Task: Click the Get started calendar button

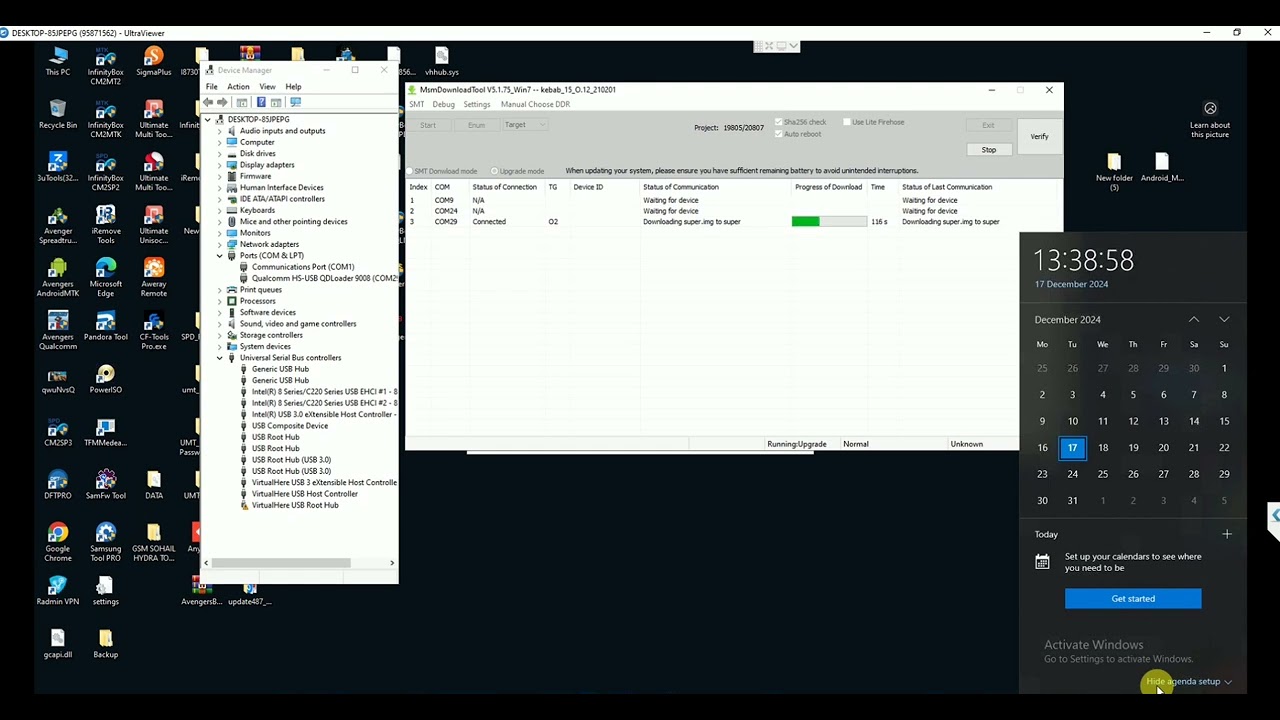Action: pos(1133,599)
